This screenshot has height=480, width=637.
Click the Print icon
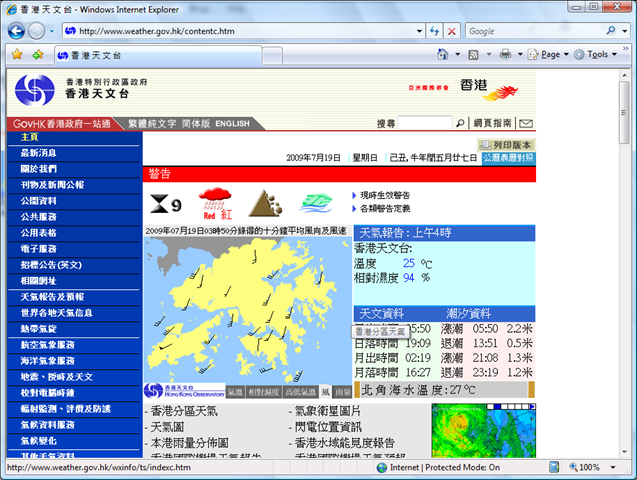tap(505, 54)
